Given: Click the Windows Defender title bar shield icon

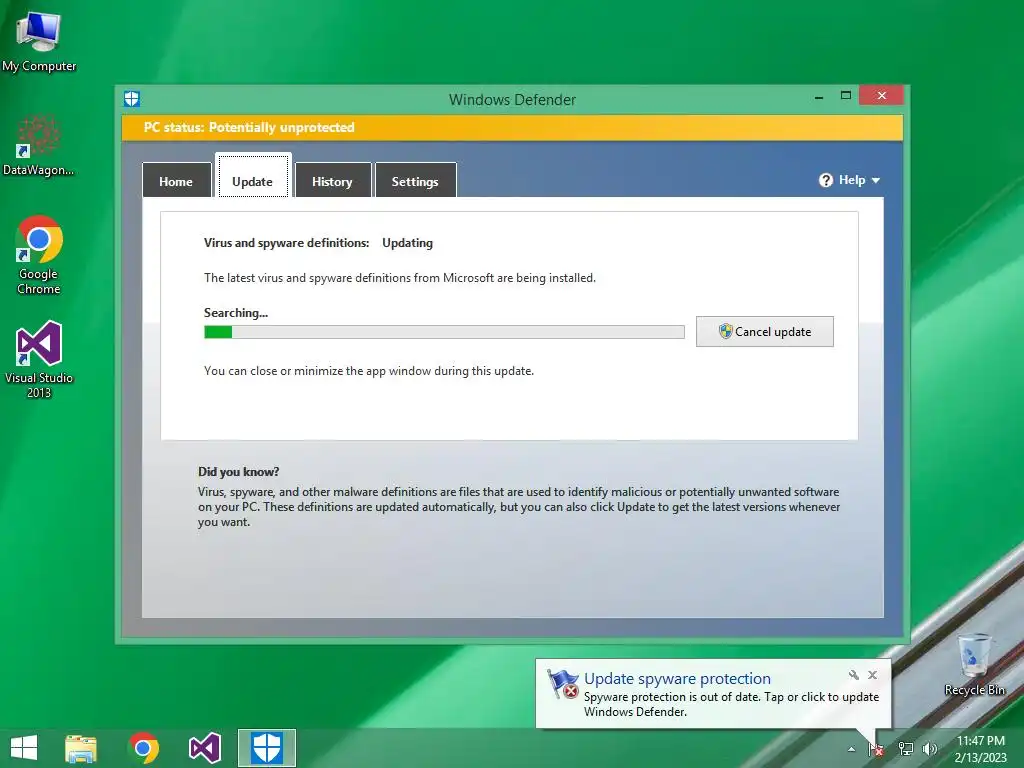Looking at the screenshot, I should (132, 99).
